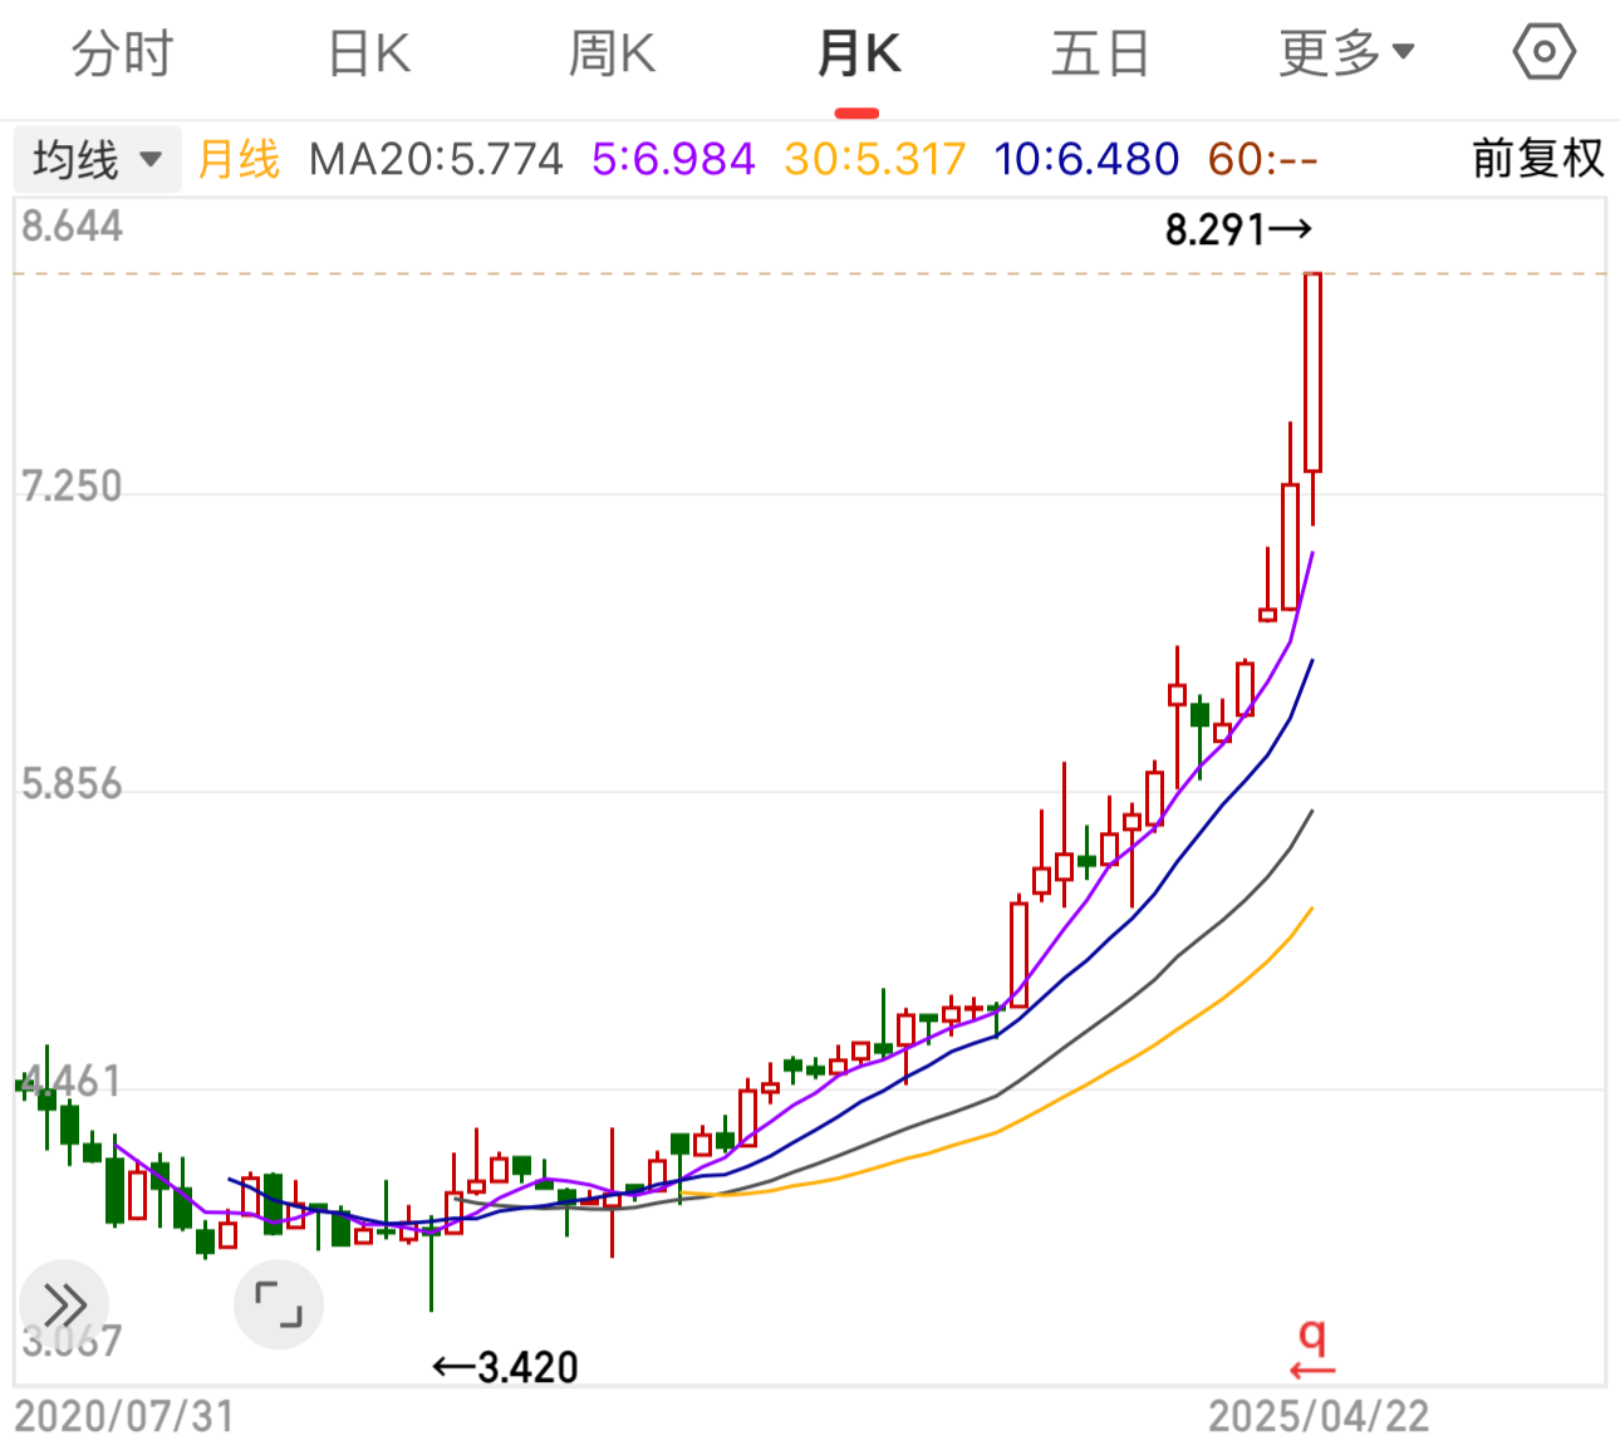Expand the 更多 more options dropdown
The width and height of the screenshot is (1620, 1438).
coord(1346,53)
